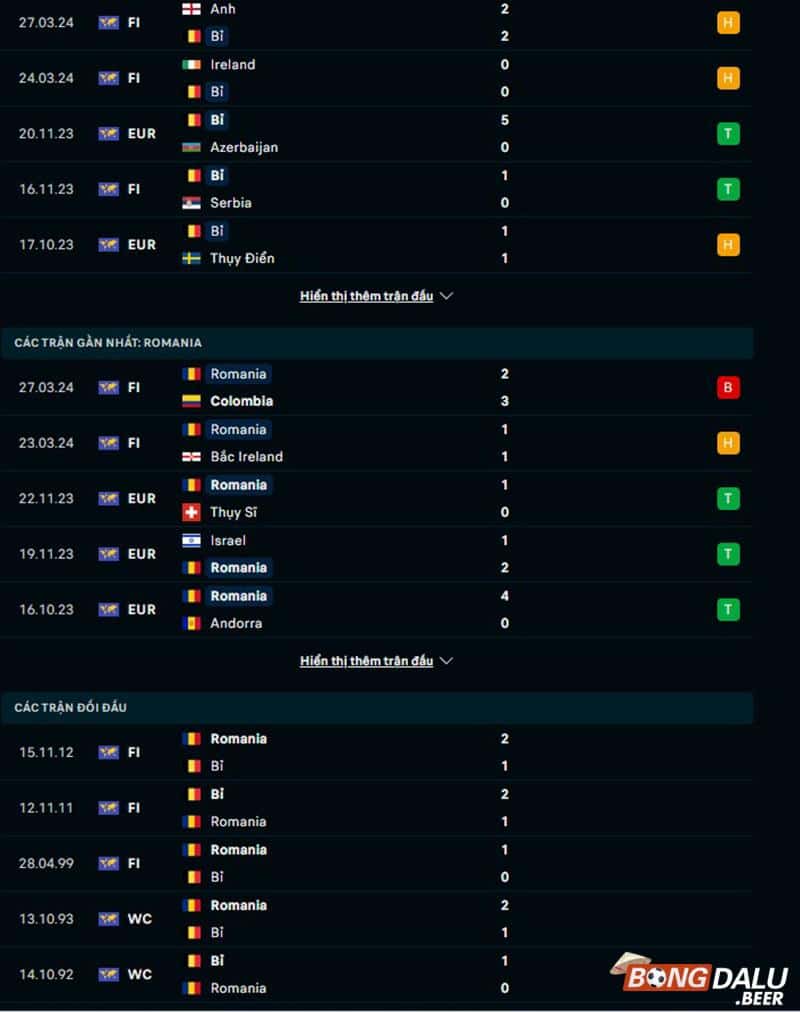This screenshot has width=800, height=1012.
Task: Click the orange H badge for Ireland match
Action: [x=728, y=78]
